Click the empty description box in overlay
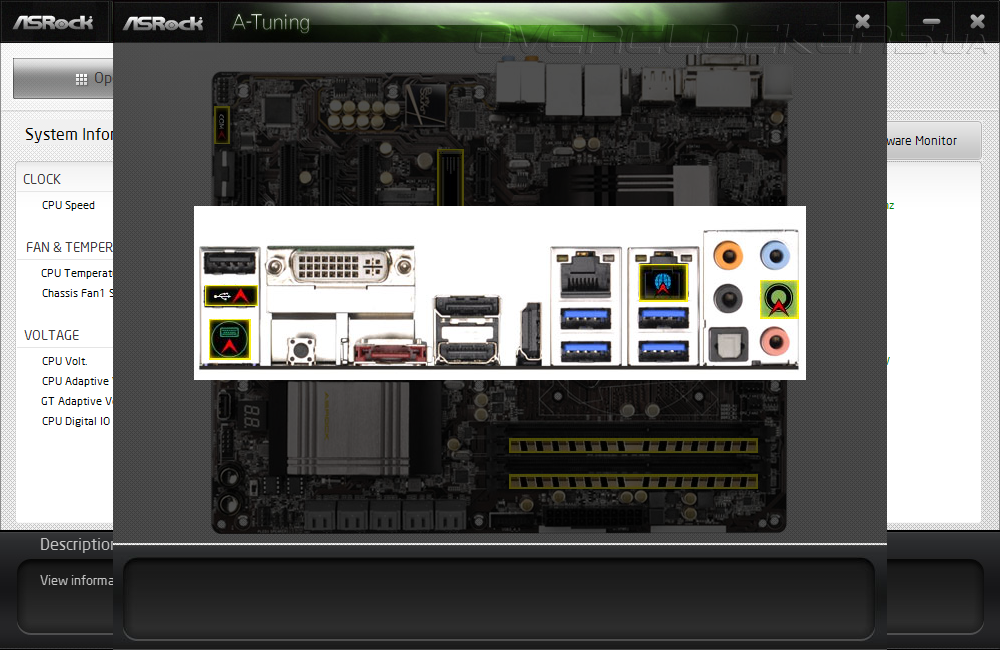Screen dimensions: 1000x650 pyautogui.click(x=499, y=599)
